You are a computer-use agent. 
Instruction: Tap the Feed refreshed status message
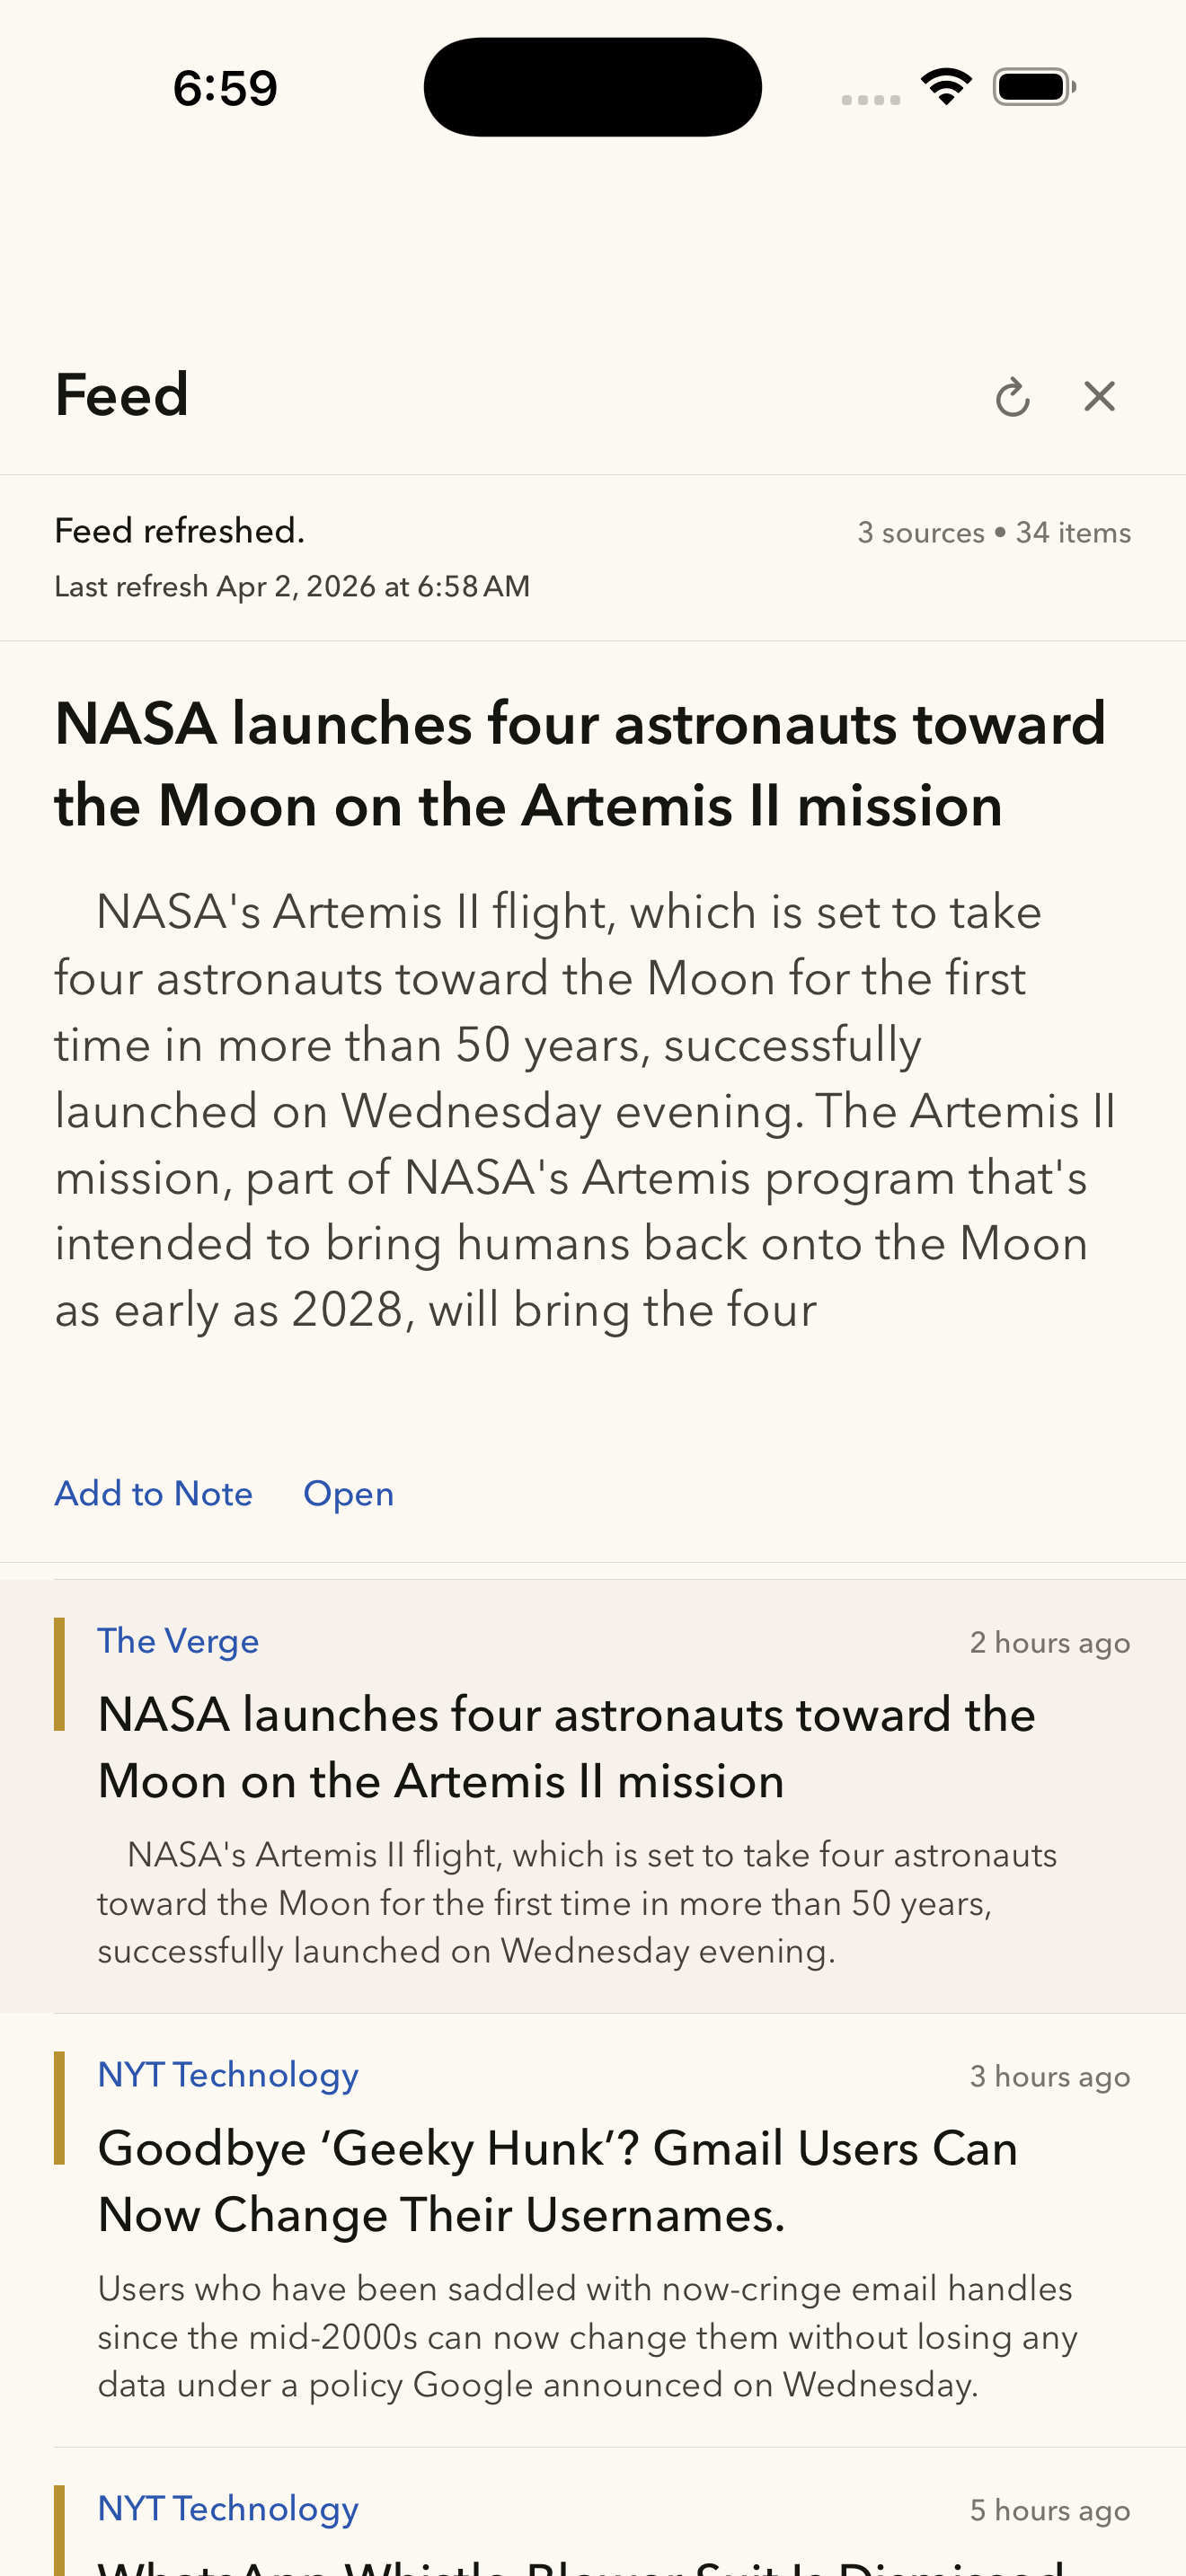click(x=180, y=531)
